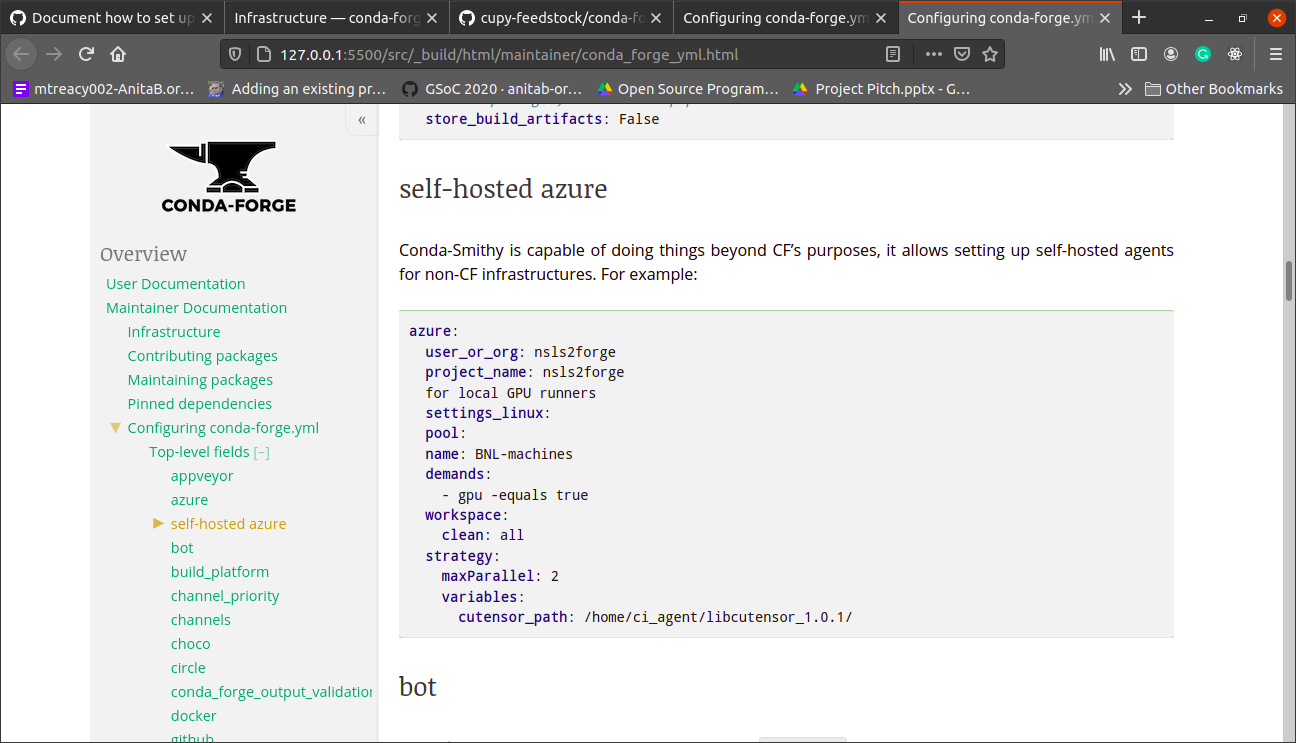Jump to the docker section

point(194,716)
